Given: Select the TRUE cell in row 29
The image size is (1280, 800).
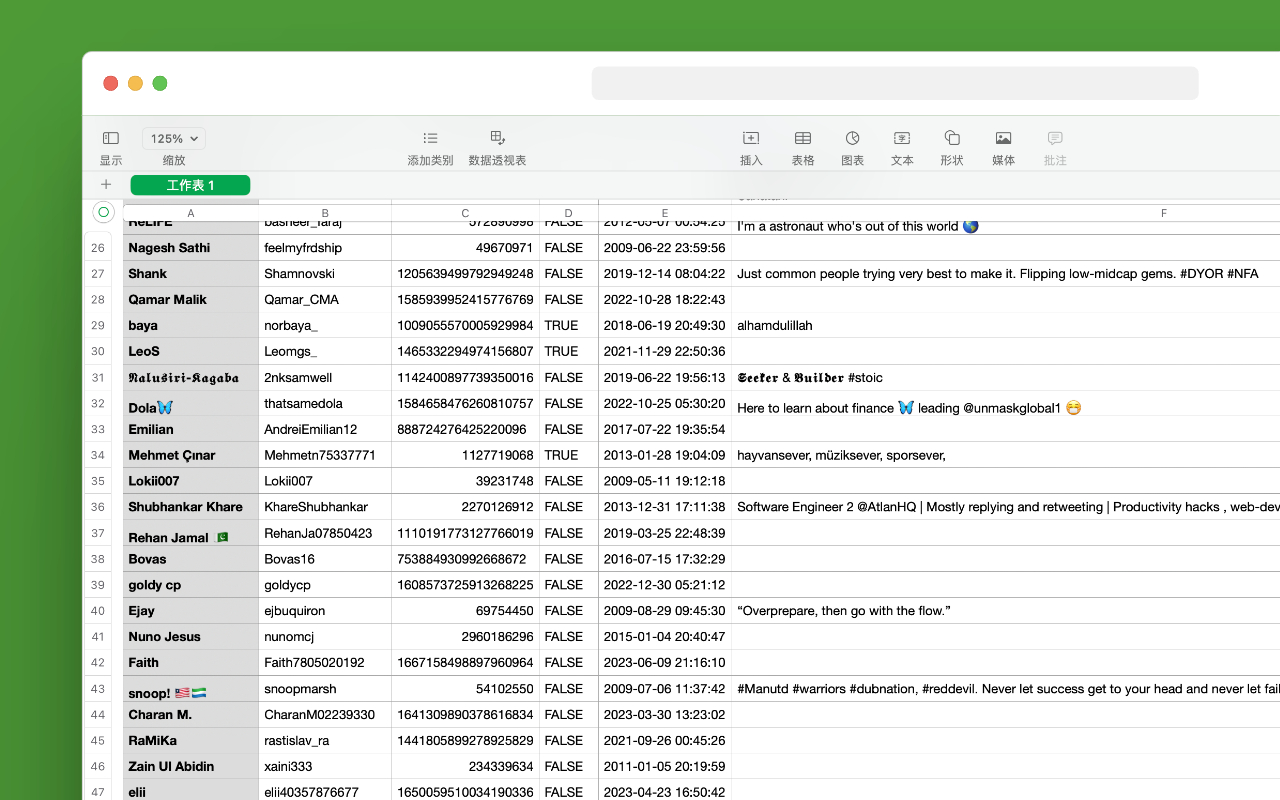Looking at the screenshot, I should pyautogui.click(x=568, y=325).
